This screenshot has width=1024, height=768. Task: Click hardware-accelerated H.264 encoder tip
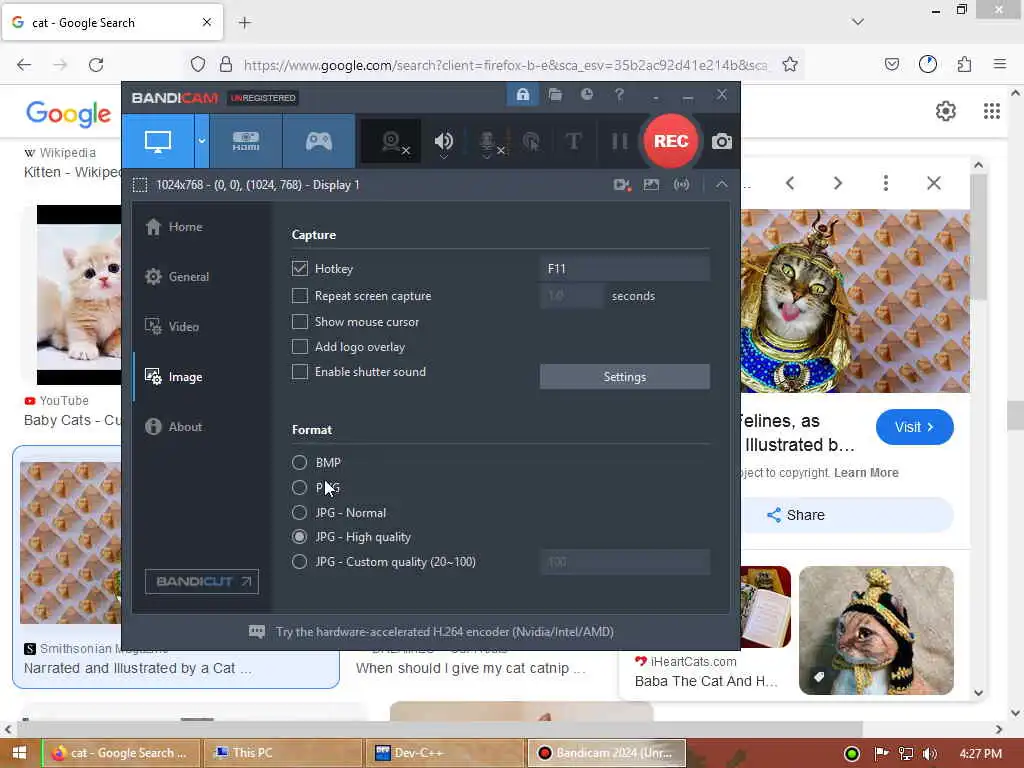[x=444, y=632]
